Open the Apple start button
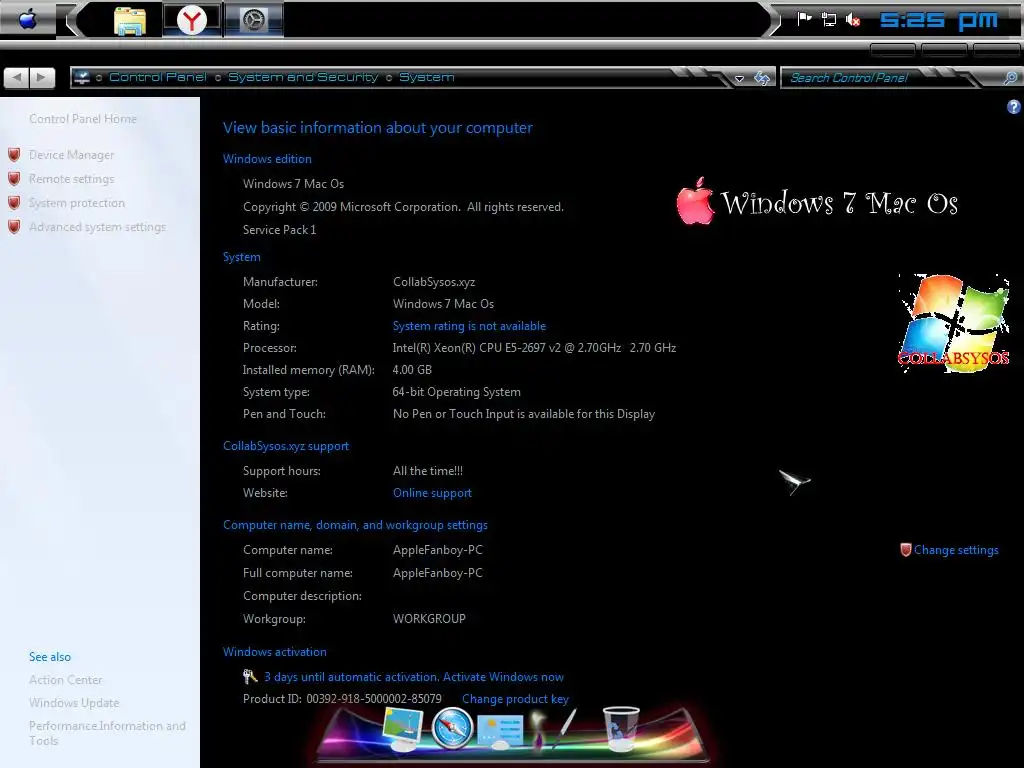1024x768 pixels. point(27,20)
